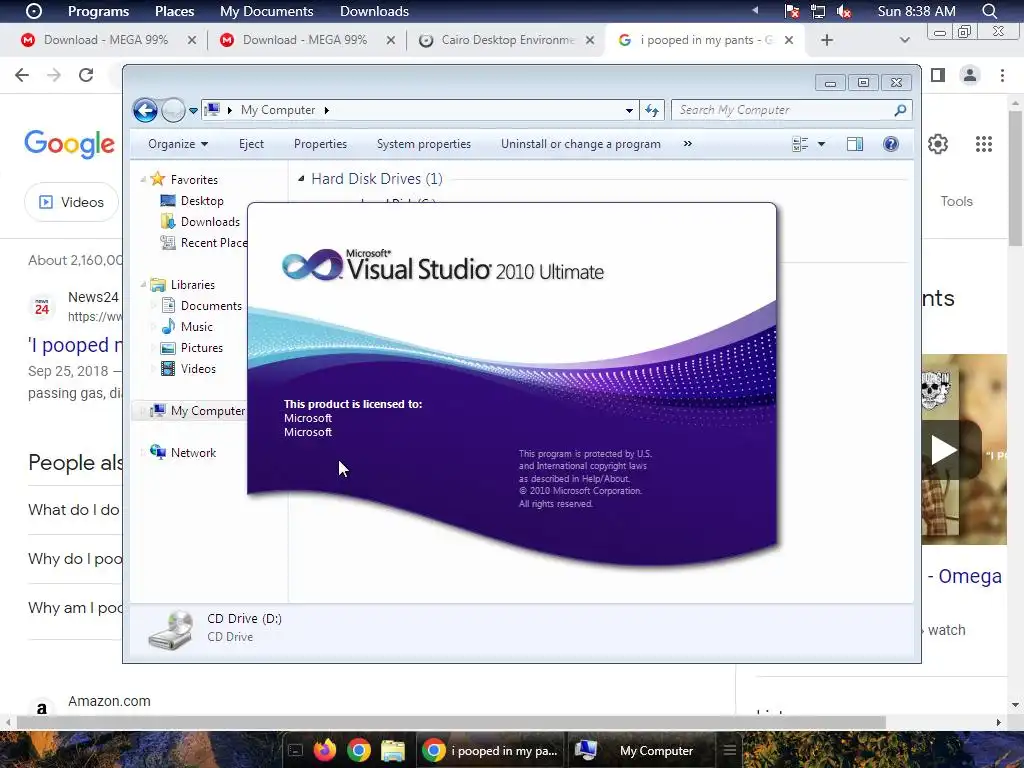Open the Amazon.com search result

109,701
